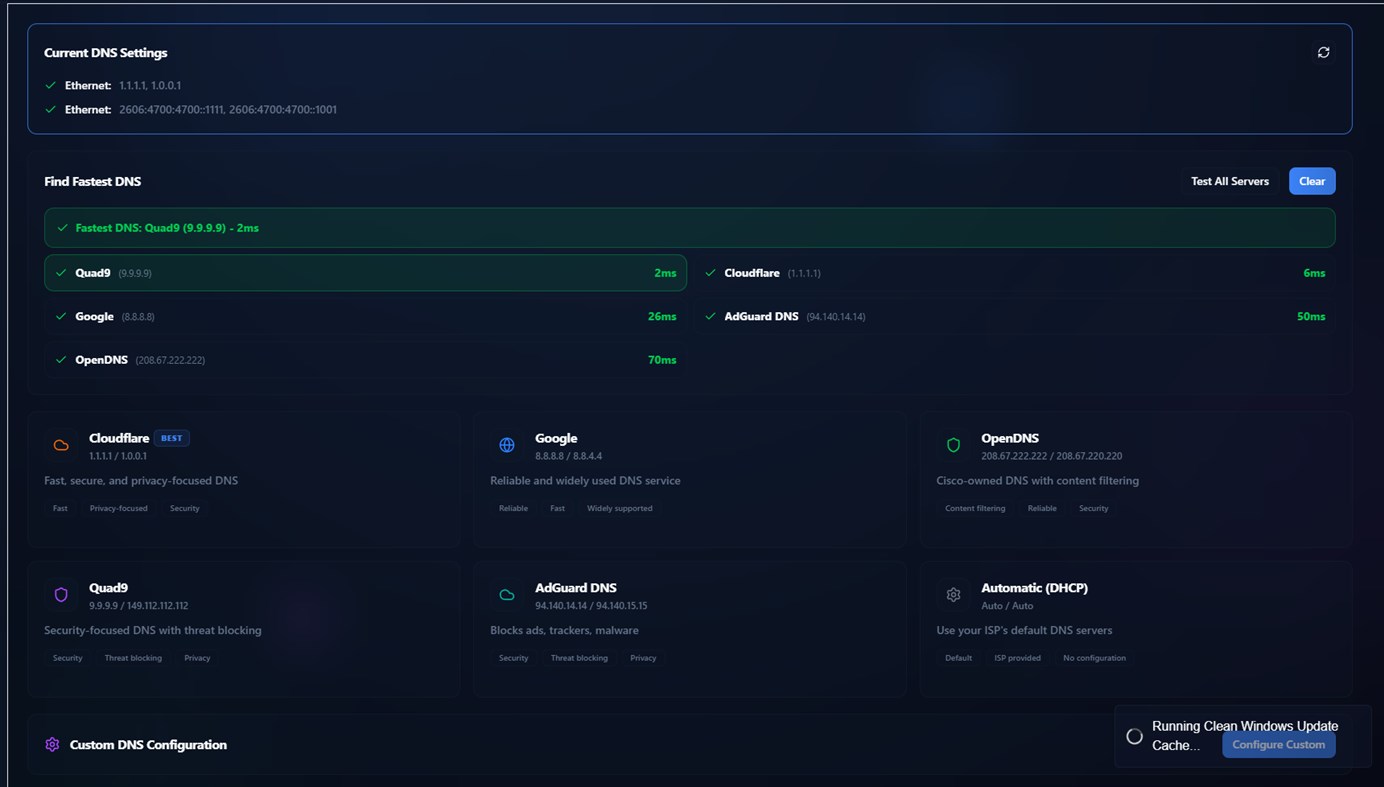Image resolution: width=1384 pixels, height=787 pixels.
Task: Select the OpenDNS provider card
Action: (1136, 479)
